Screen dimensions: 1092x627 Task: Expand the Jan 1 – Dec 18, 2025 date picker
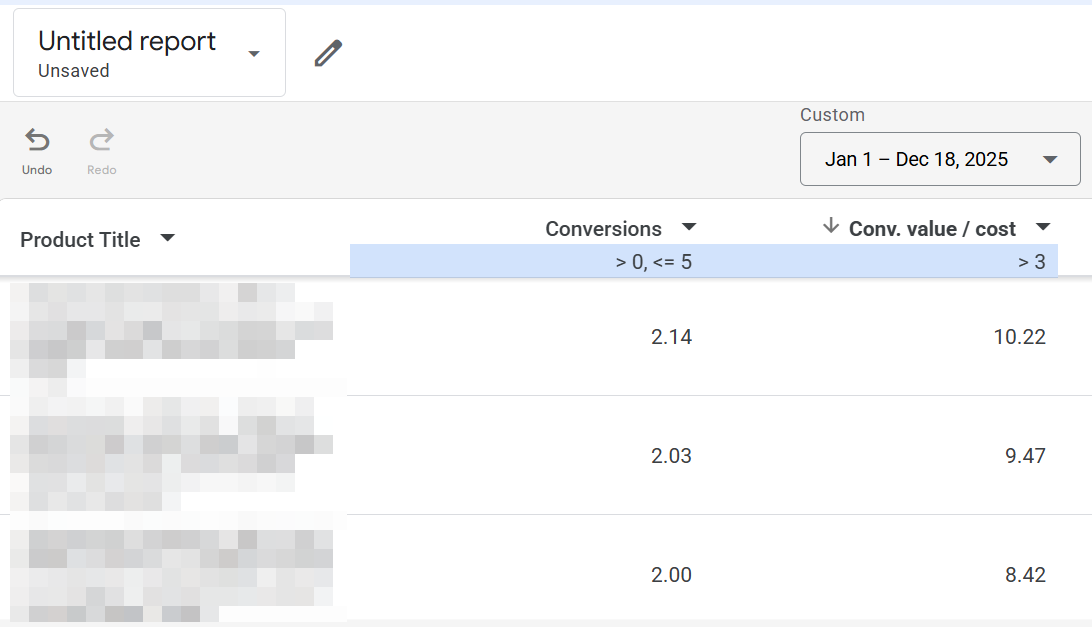[x=940, y=159]
